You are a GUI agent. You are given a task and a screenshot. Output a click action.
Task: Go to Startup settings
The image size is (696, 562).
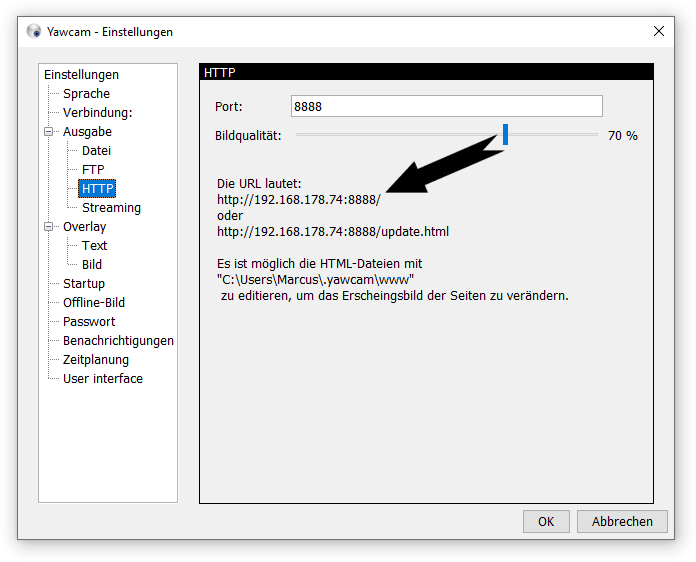(x=84, y=284)
